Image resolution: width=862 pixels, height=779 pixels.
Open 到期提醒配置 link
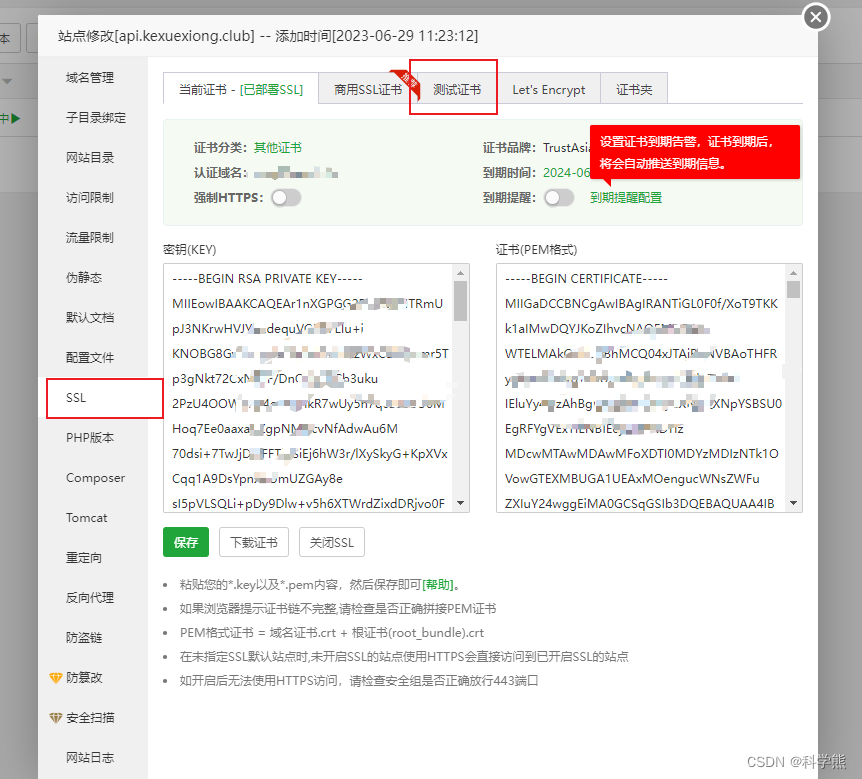[626, 198]
